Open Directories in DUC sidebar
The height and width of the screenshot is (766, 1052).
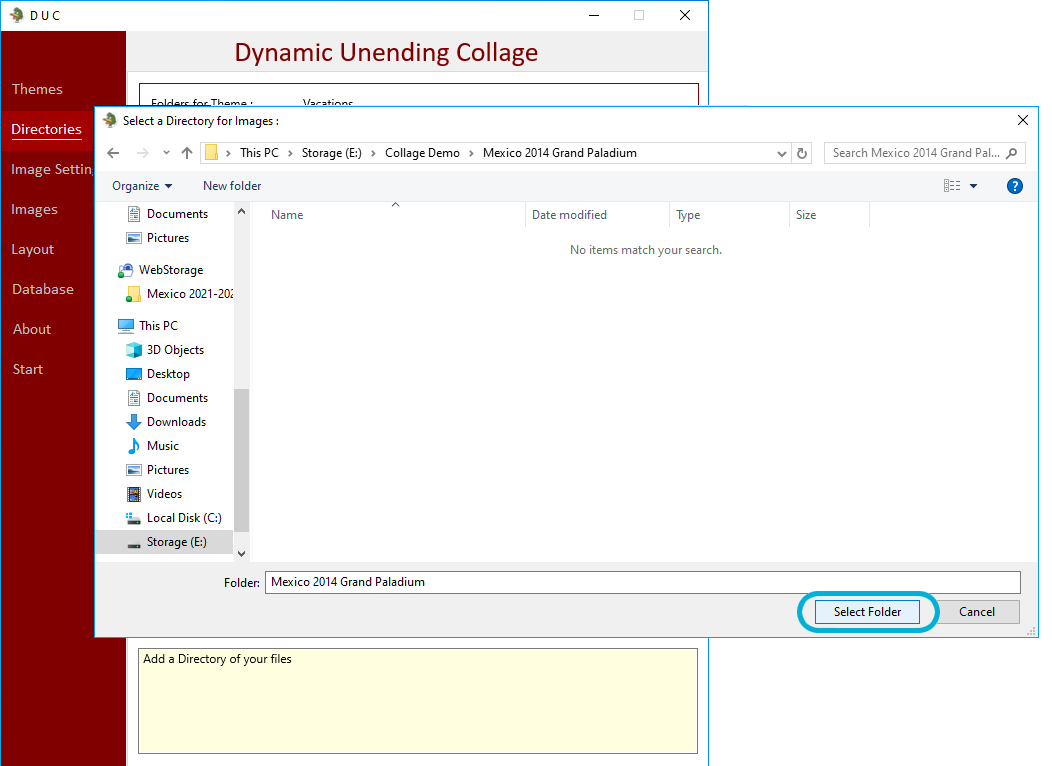click(46, 129)
